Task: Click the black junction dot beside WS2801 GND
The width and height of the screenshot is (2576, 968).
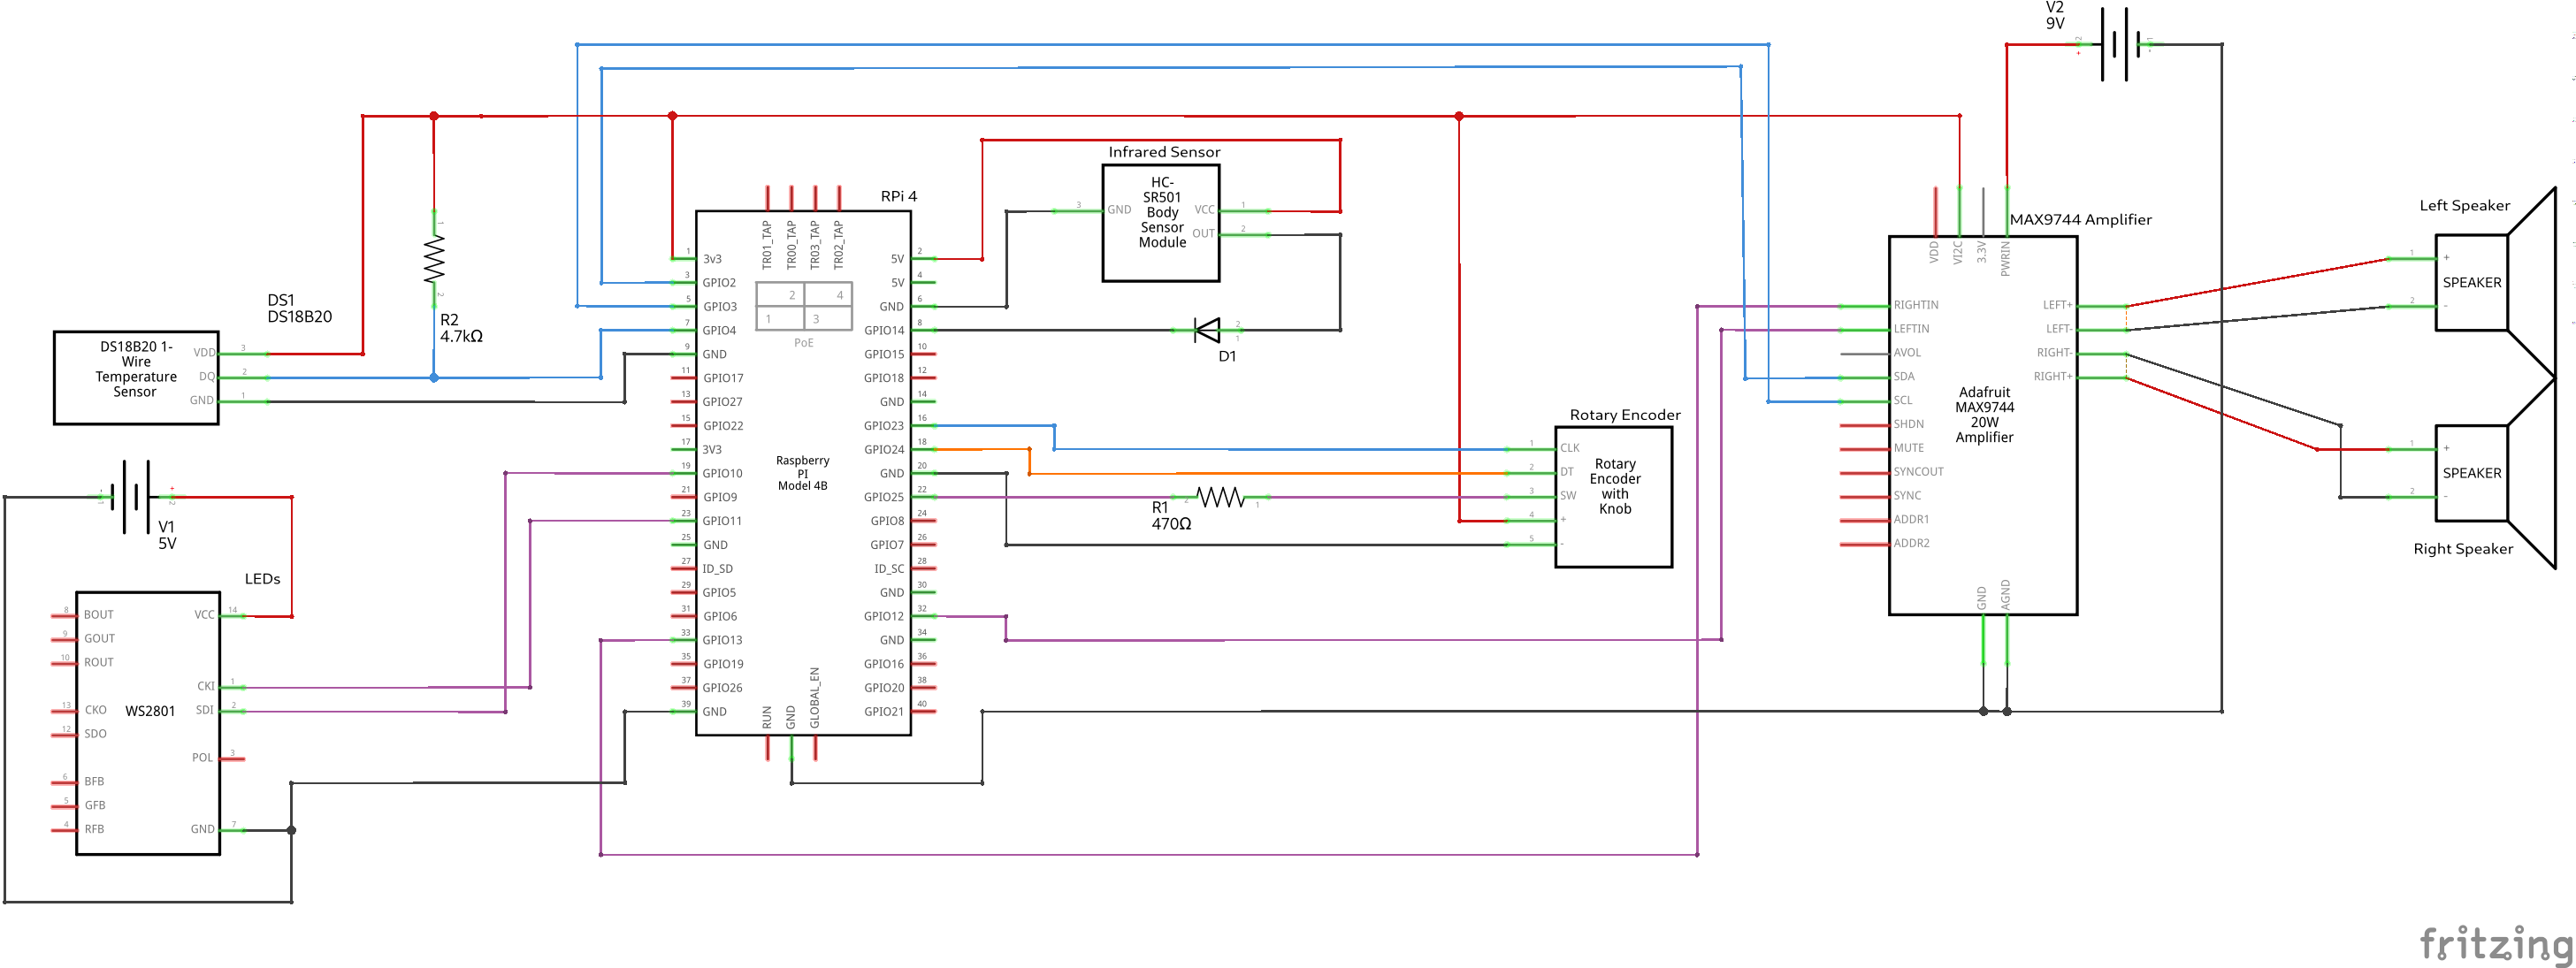Action: point(291,830)
